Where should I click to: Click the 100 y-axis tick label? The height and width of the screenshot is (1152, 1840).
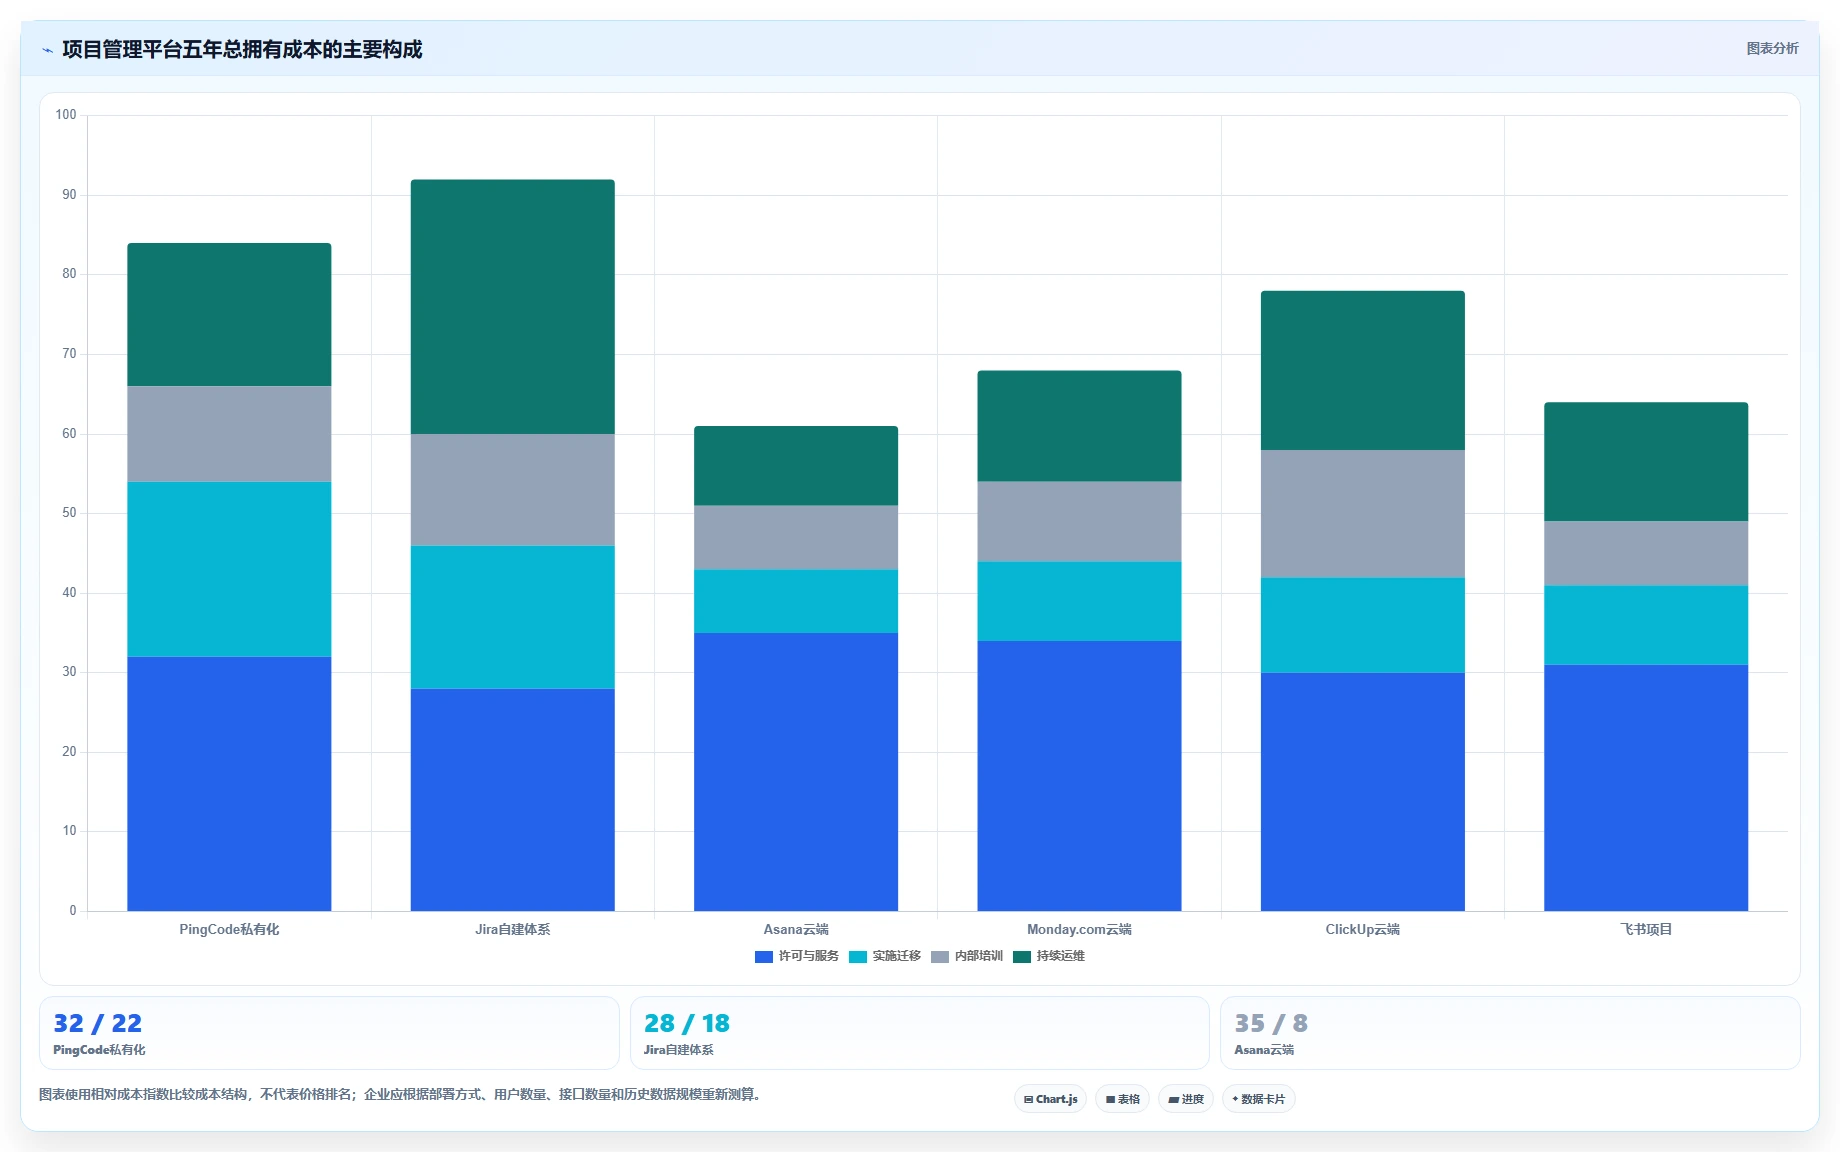(x=66, y=115)
